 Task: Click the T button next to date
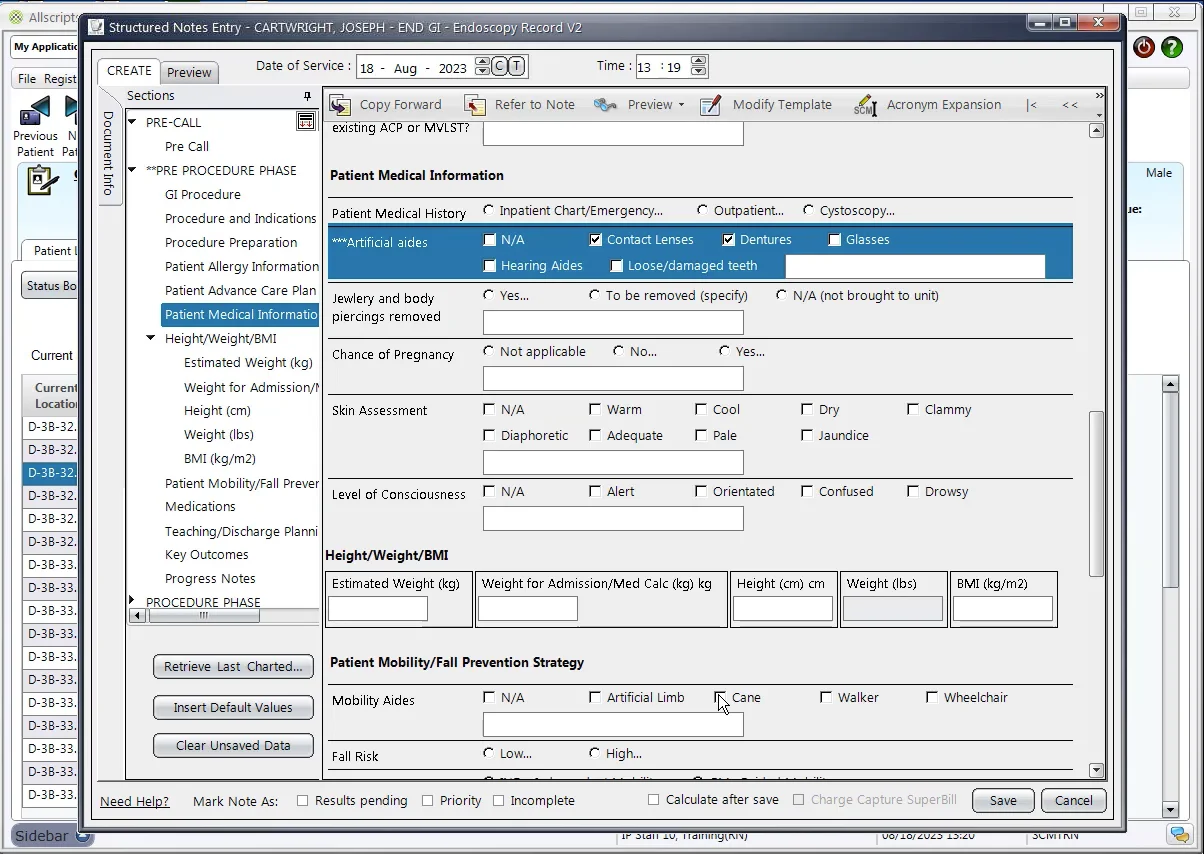click(x=516, y=67)
